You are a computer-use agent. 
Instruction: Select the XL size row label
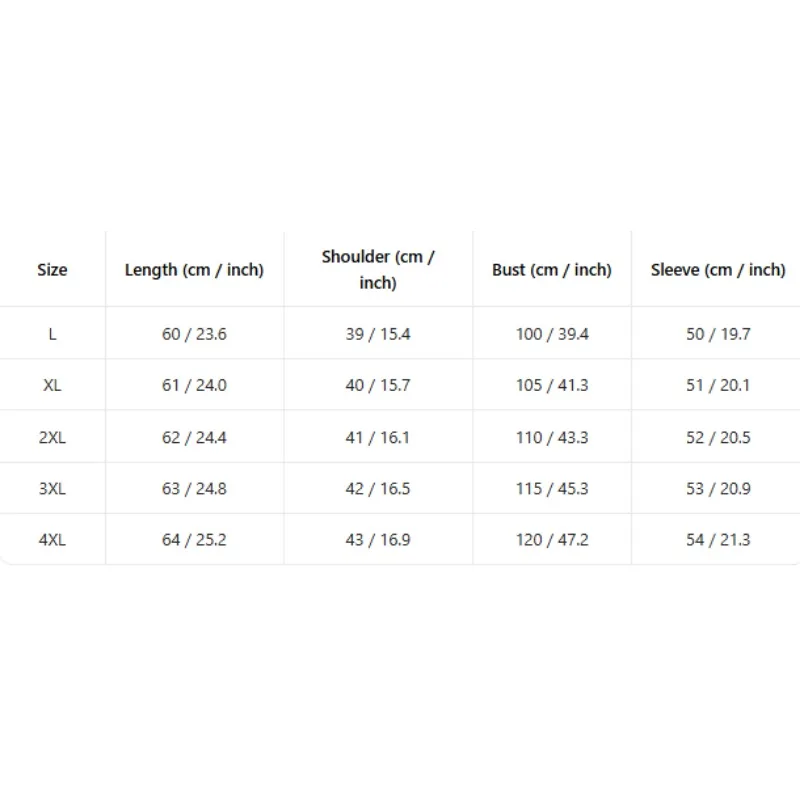point(52,385)
